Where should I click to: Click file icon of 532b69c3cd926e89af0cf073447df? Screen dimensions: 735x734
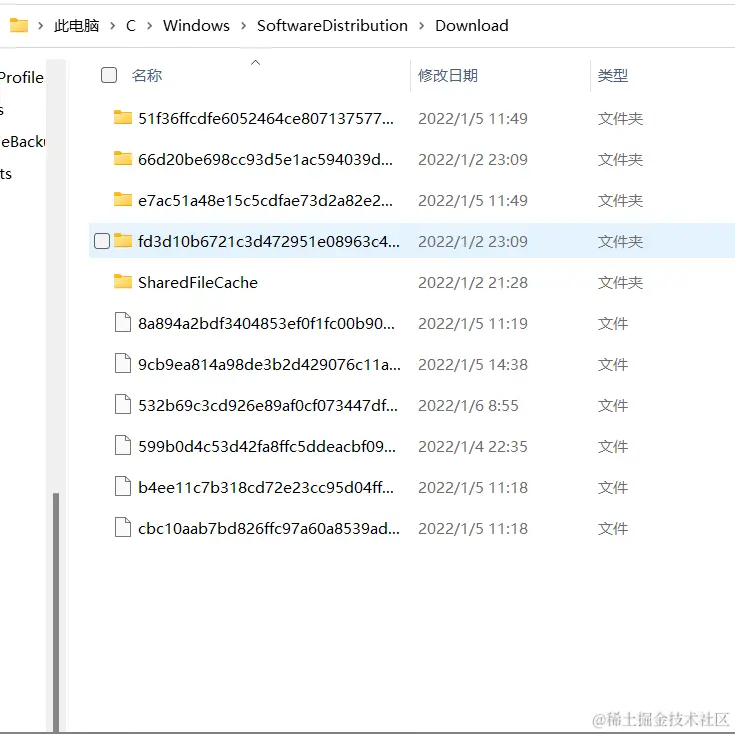pos(123,404)
